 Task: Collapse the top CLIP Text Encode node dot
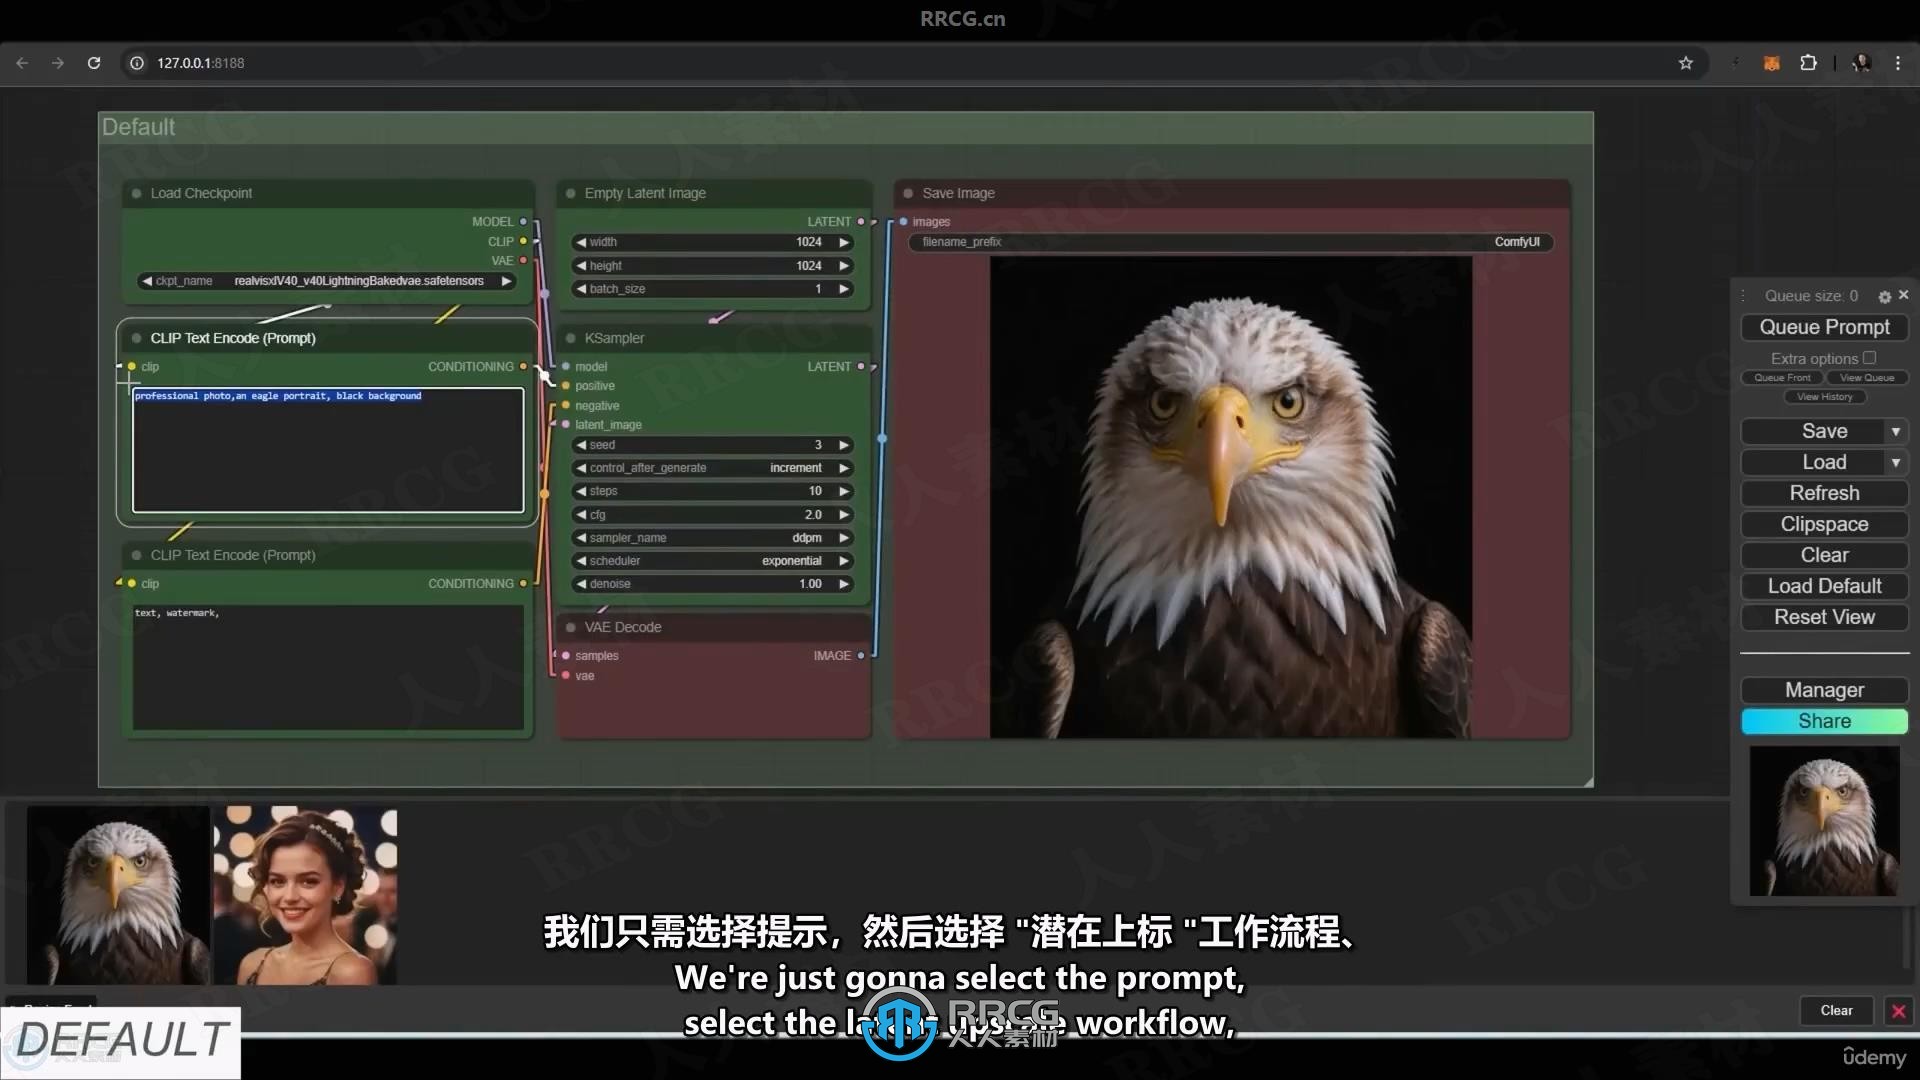click(137, 338)
